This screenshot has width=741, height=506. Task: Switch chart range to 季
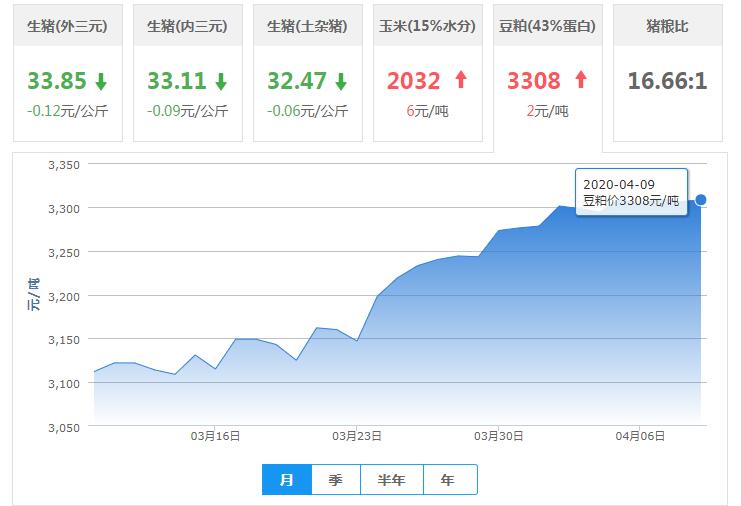tap(336, 480)
